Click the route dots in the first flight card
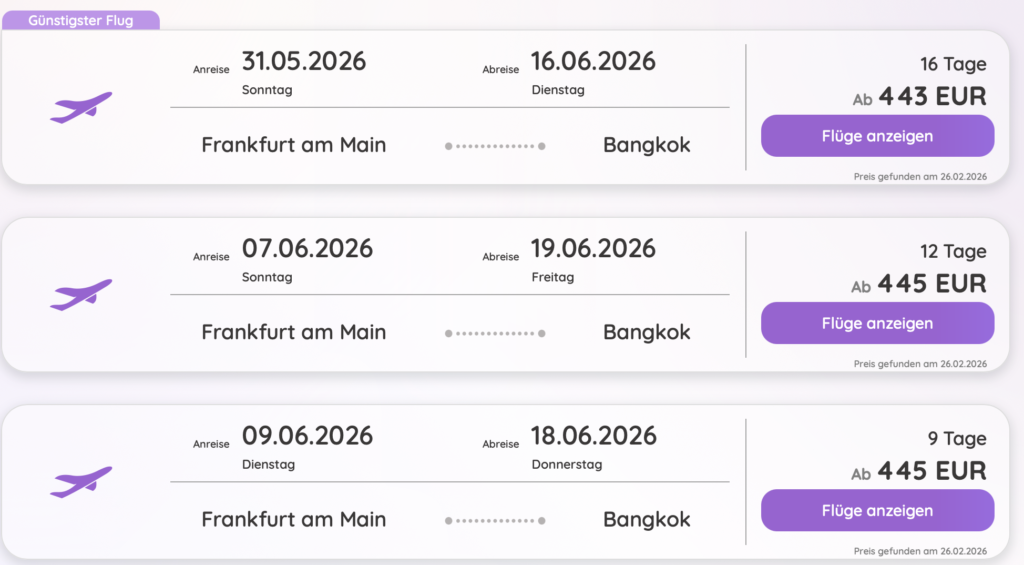The height and width of the screenshot is (565, 1024). coord(495,146)
